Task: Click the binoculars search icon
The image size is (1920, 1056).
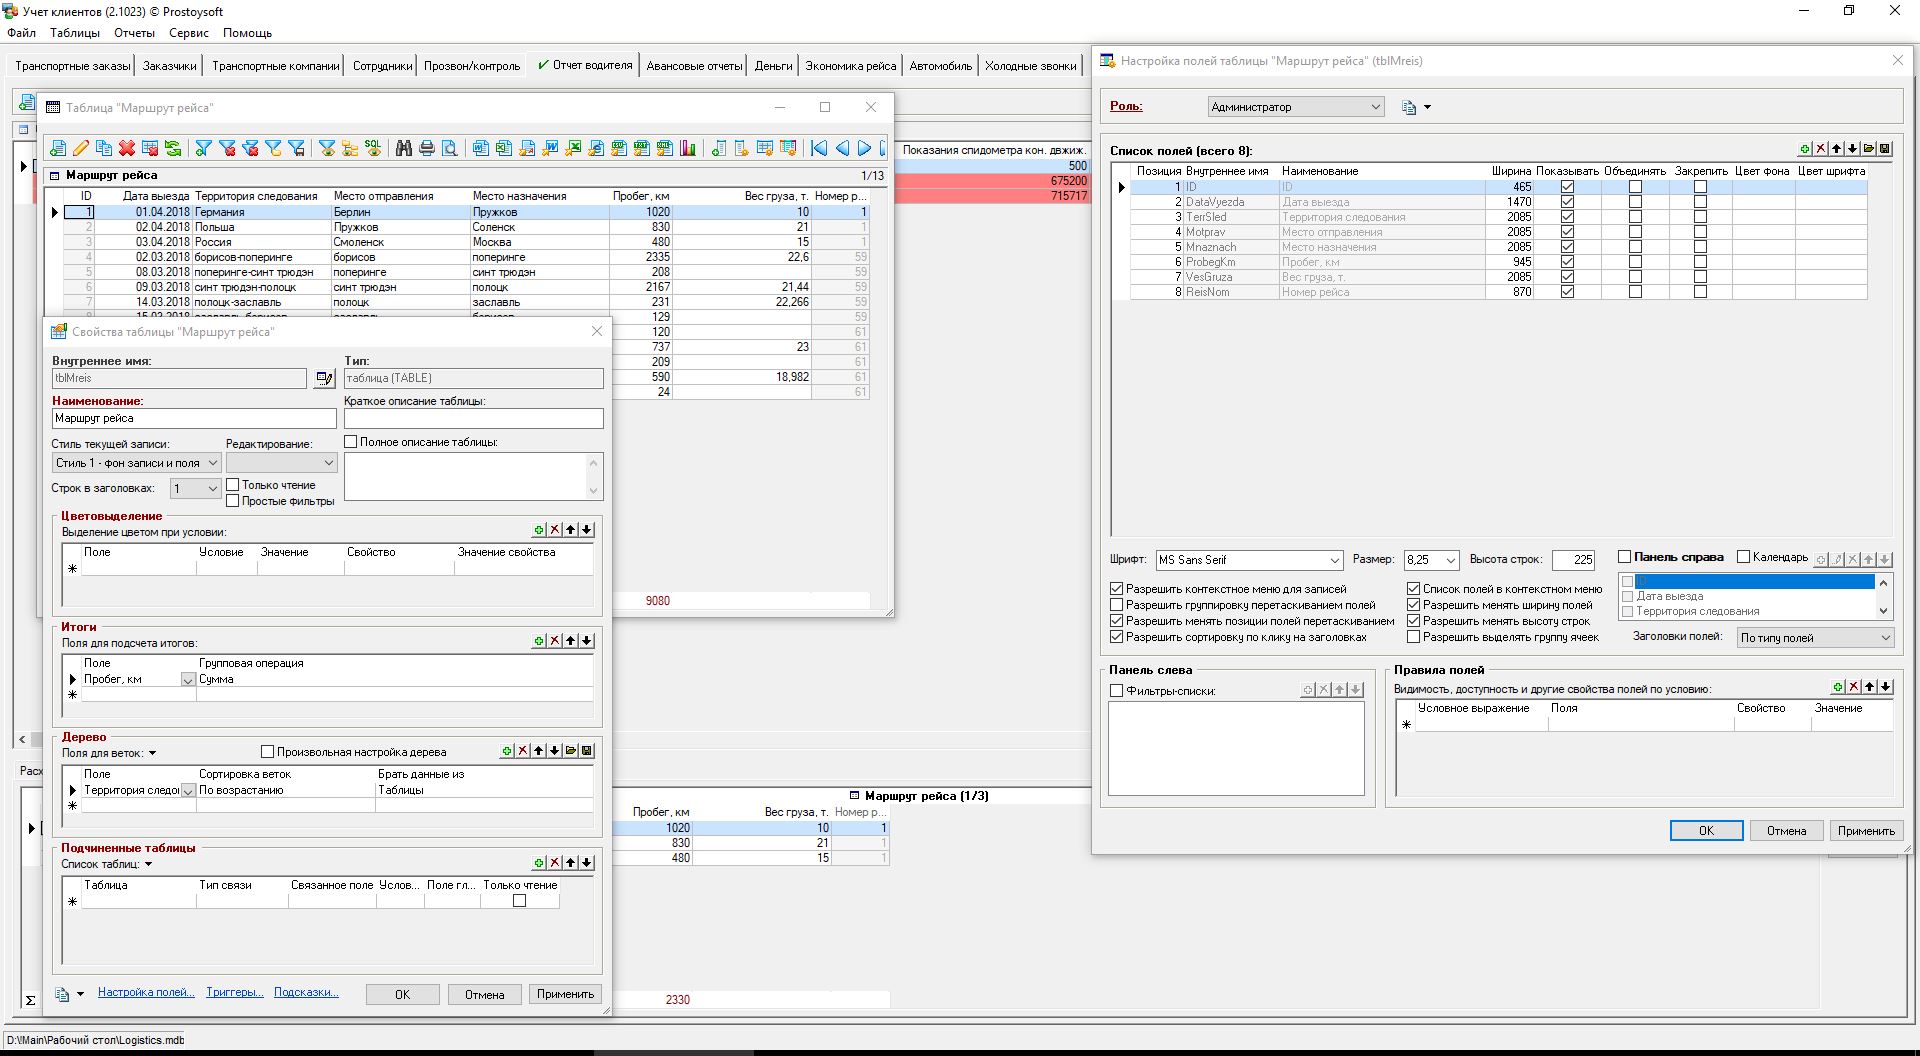Action: pos(404,148)
